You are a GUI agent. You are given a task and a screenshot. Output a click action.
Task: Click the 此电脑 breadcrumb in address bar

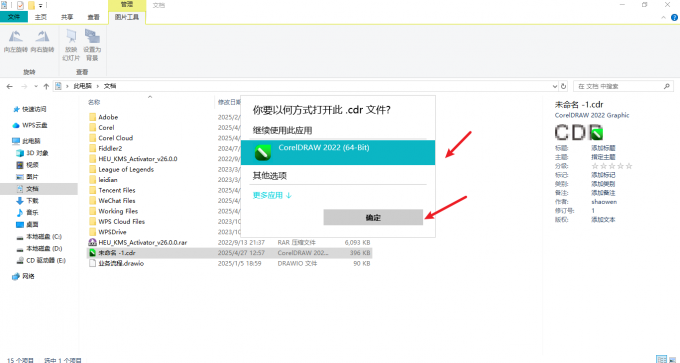[x=82, y=86]
